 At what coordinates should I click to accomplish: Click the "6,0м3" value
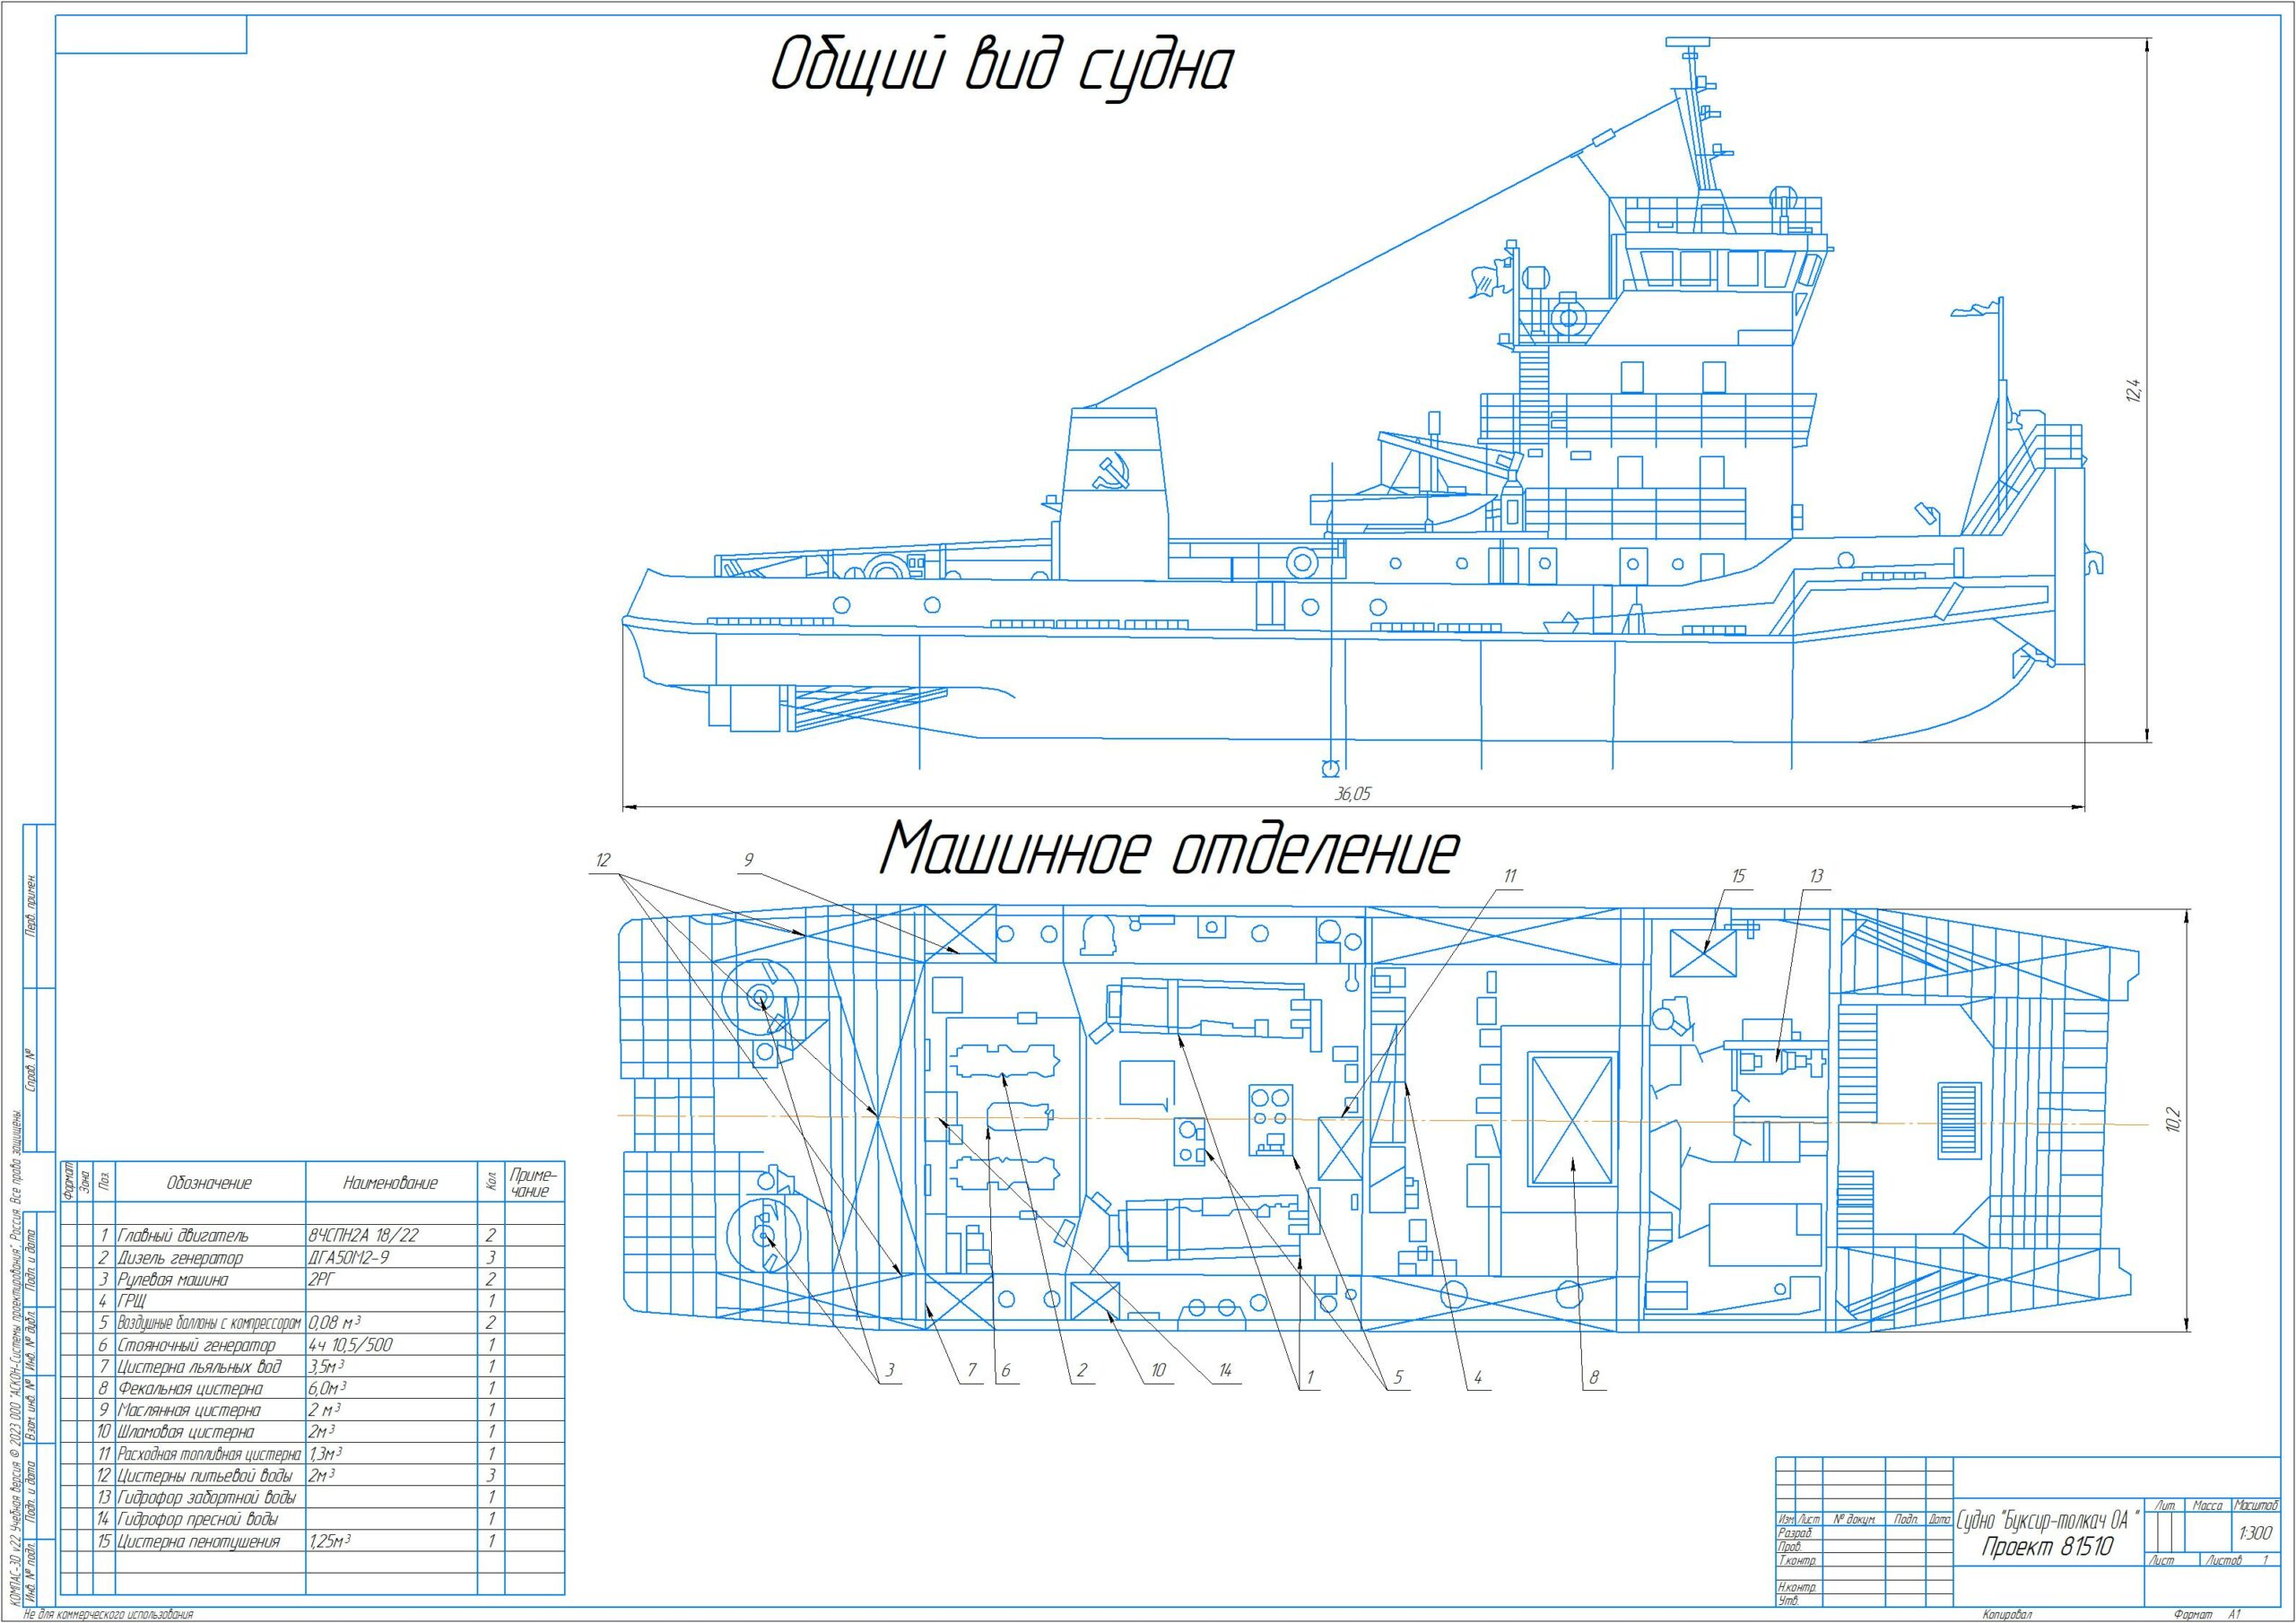coord(328,1389)
